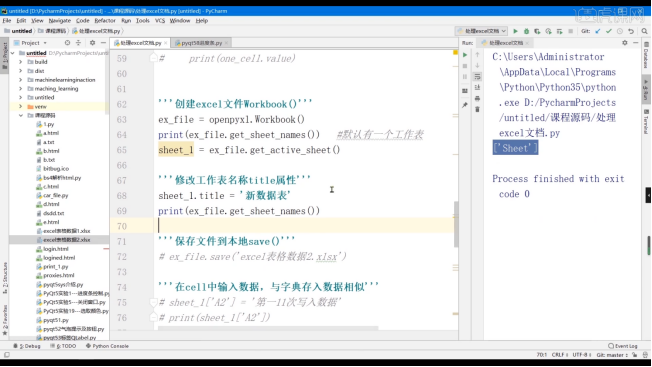This screenshot has height=367, width=652.
Task: Stop the process in the Run panel
Action: click(465, 66)
